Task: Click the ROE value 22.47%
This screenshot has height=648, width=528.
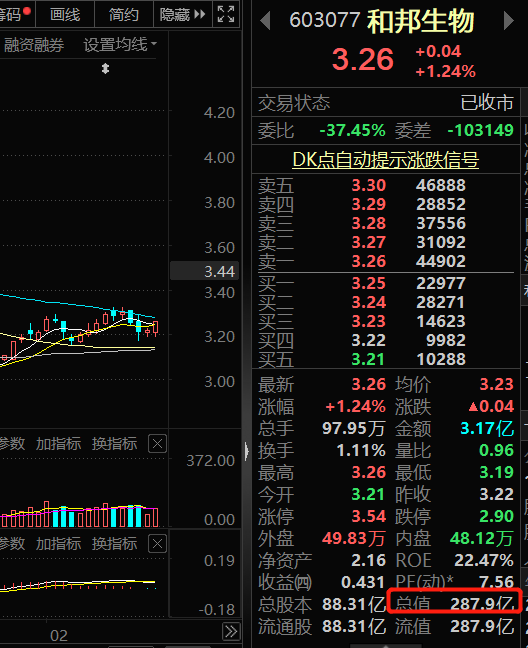Action: [x=484, y=561]
